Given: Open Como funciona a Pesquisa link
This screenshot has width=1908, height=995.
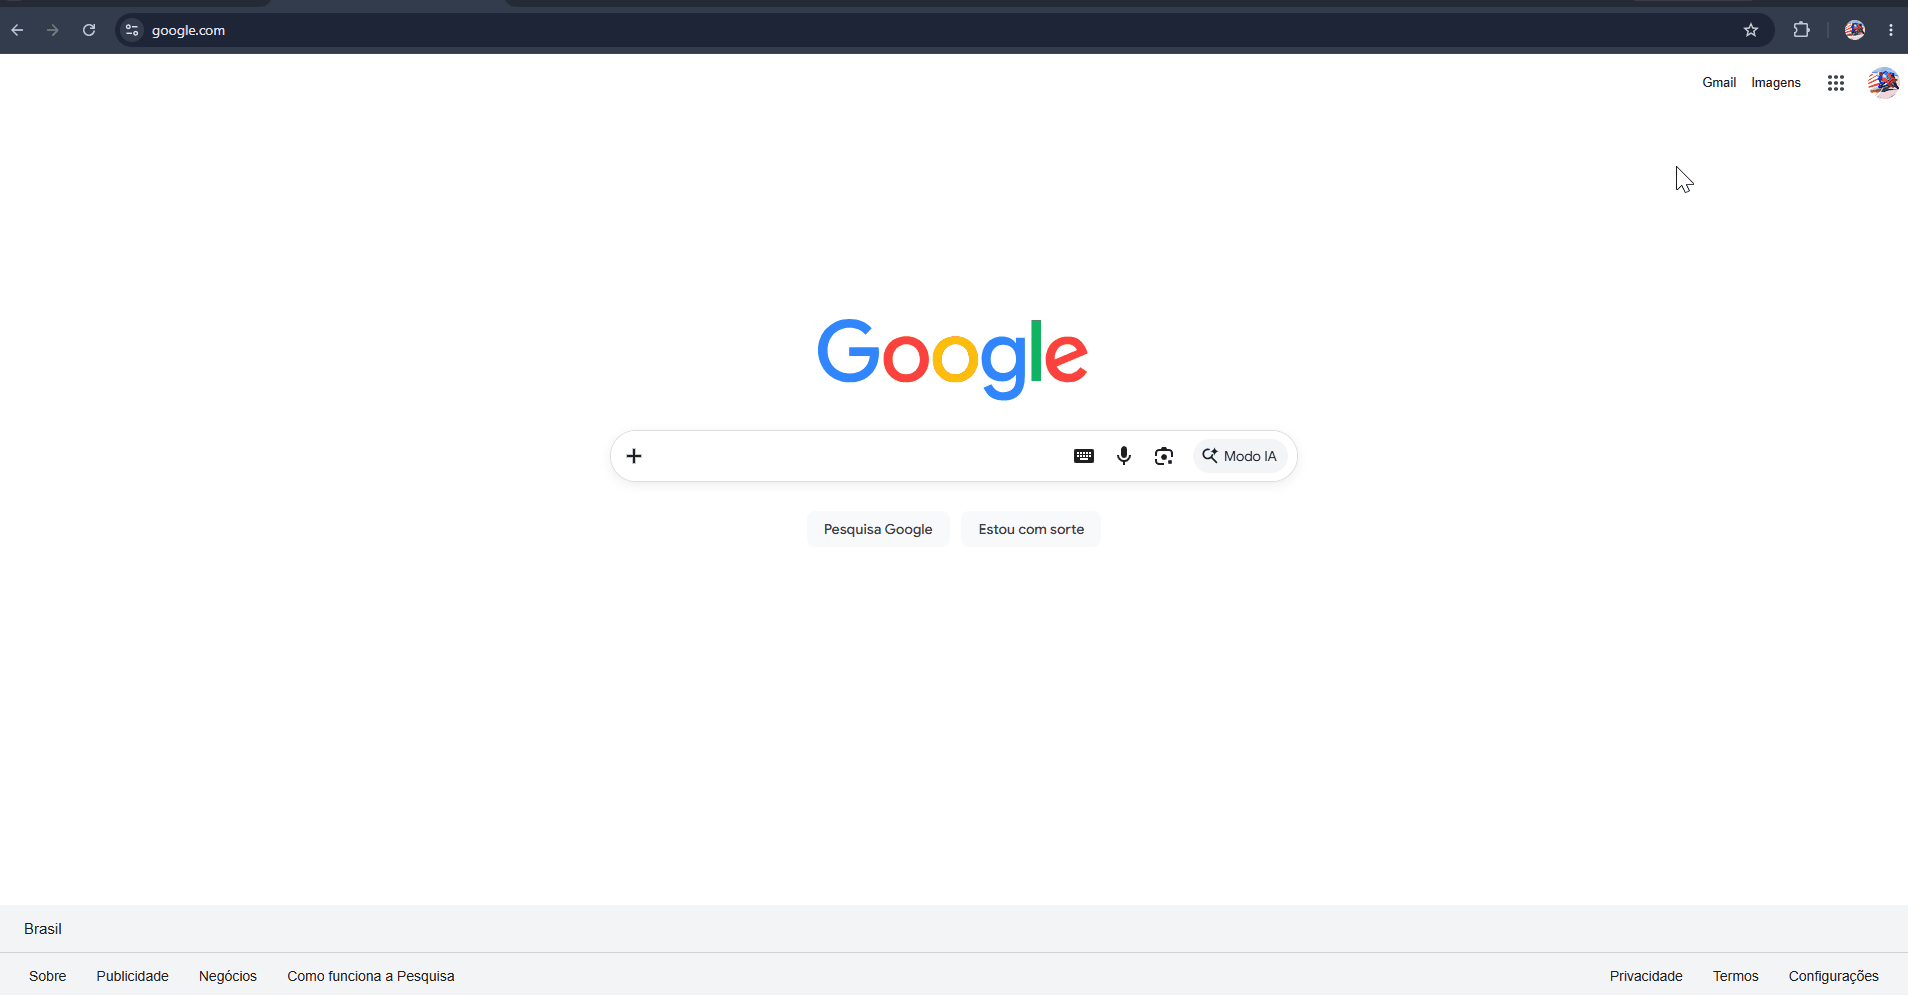Looking at the screenshot, I should [371, 976].
